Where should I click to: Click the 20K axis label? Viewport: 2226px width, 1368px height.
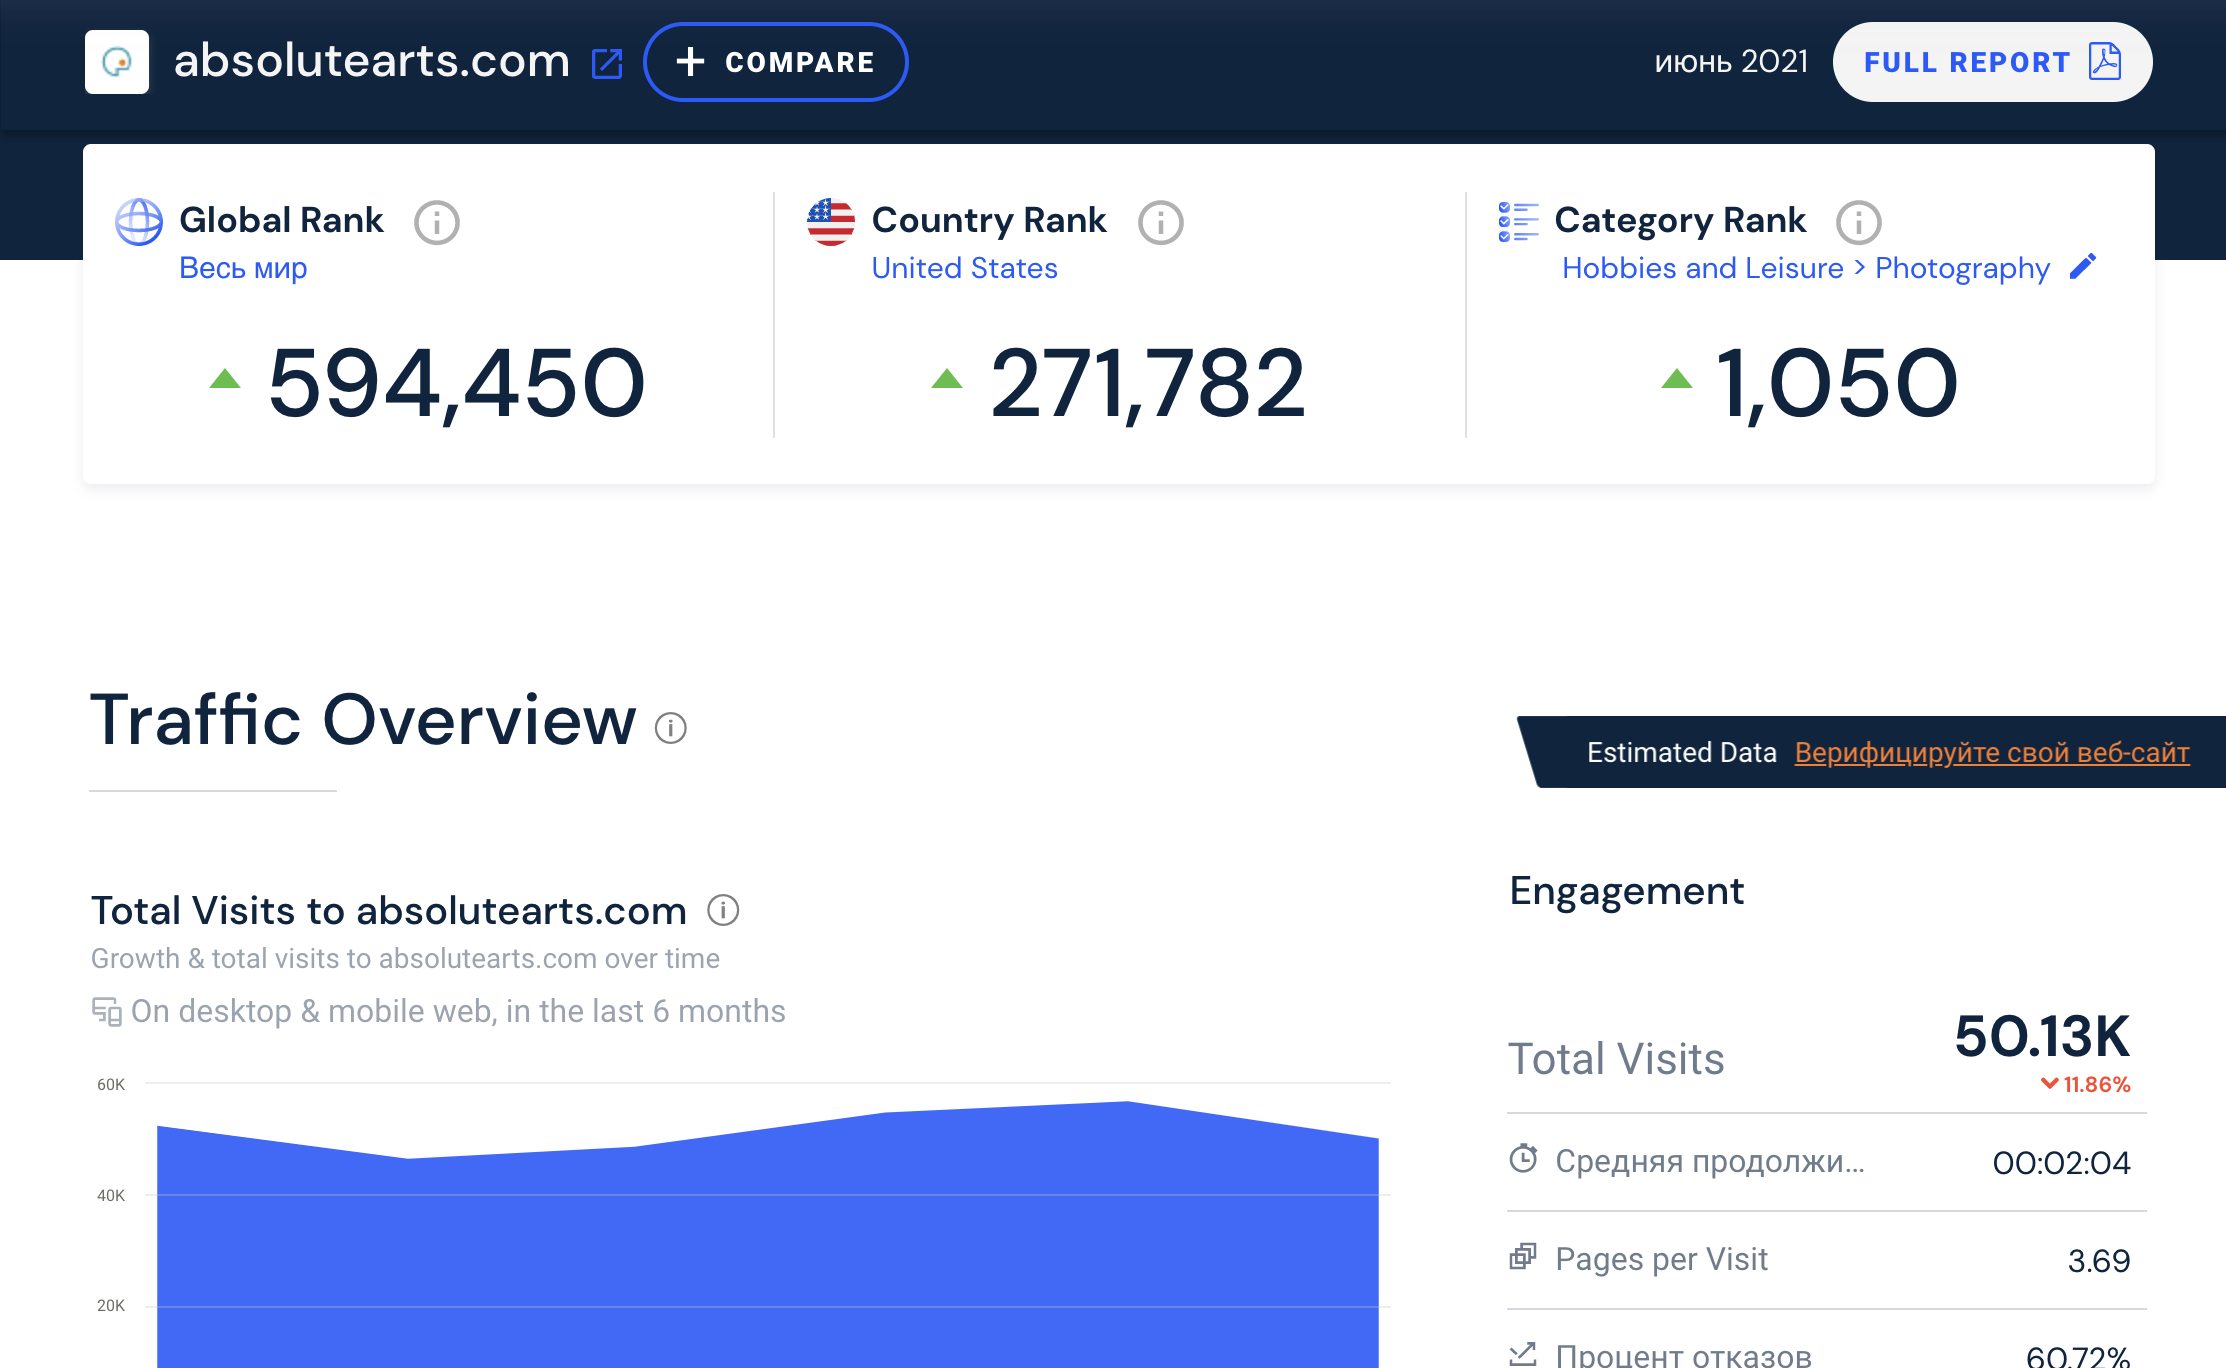tap(111, 1306)
